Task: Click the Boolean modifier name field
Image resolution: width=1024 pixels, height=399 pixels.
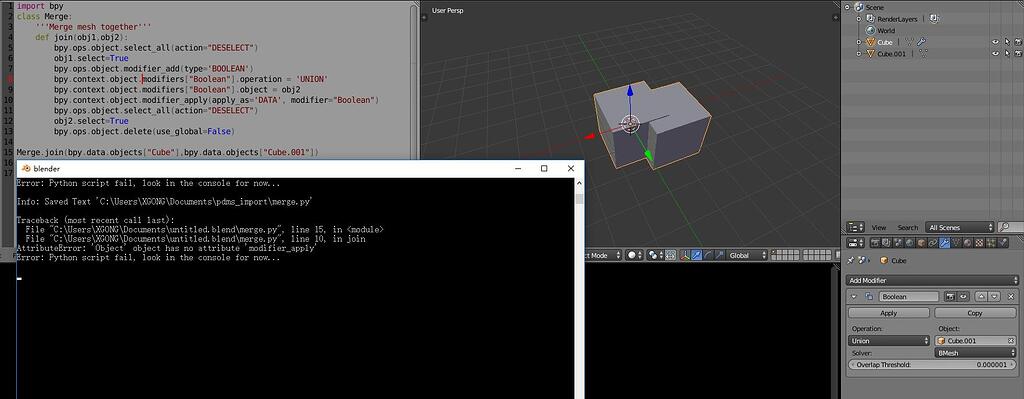Action: 909,296
